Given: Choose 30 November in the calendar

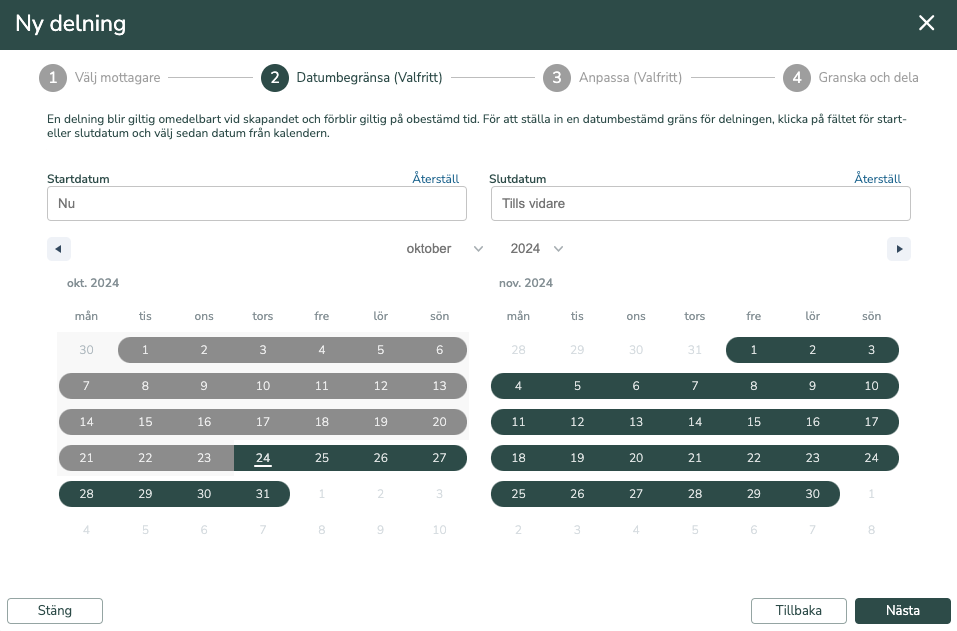Looking at the screenshot, I should 812,494.
